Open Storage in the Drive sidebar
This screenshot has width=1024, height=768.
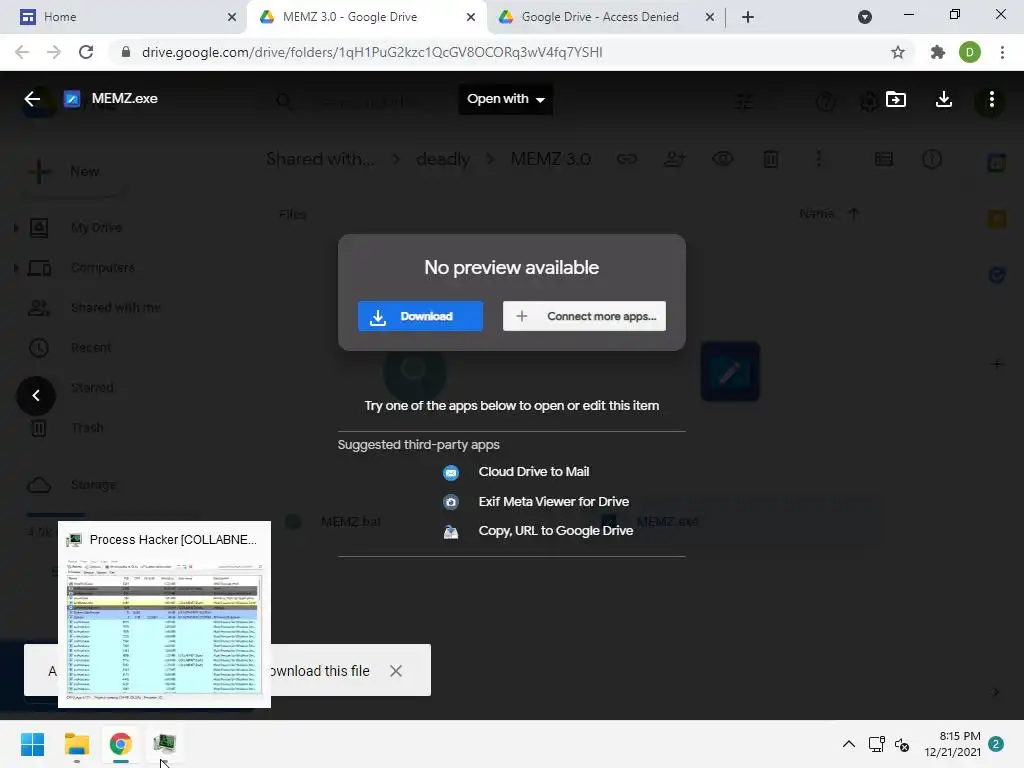coord(93,485)
